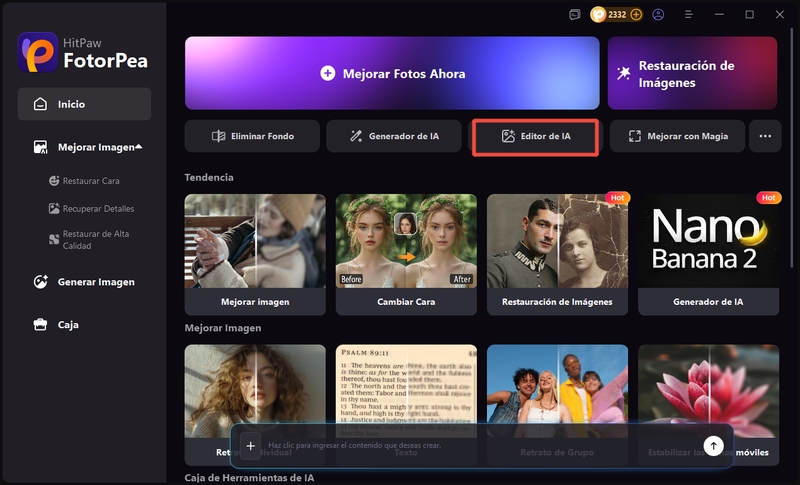Viewport: 800px width, 485px height.
Task: Click the Caja toolbox icon
Action: click(40, 325)
